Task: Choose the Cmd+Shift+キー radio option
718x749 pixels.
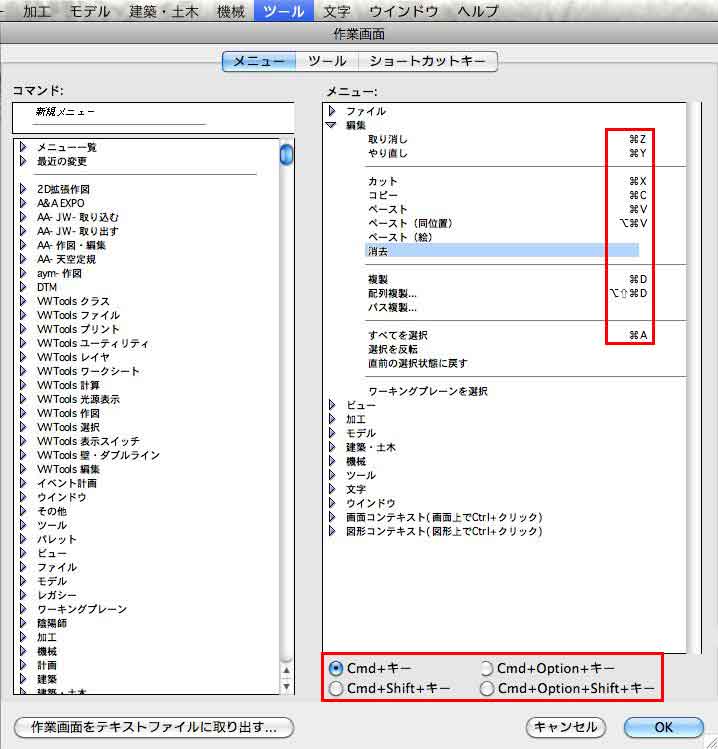Action: (336, 688)
